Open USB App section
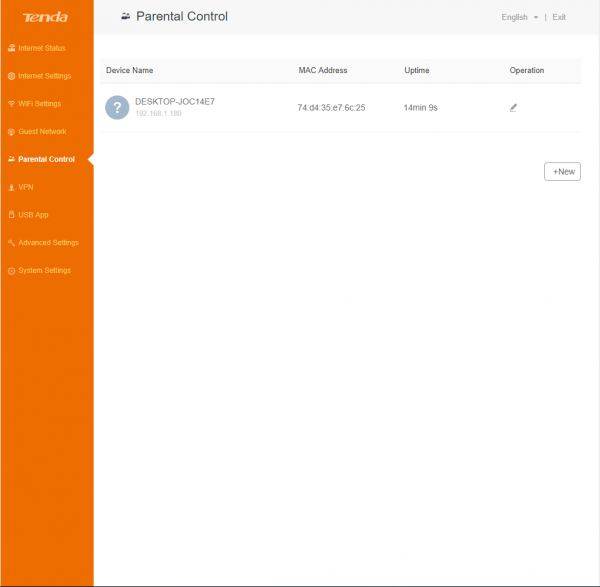 tap(33, 215)
